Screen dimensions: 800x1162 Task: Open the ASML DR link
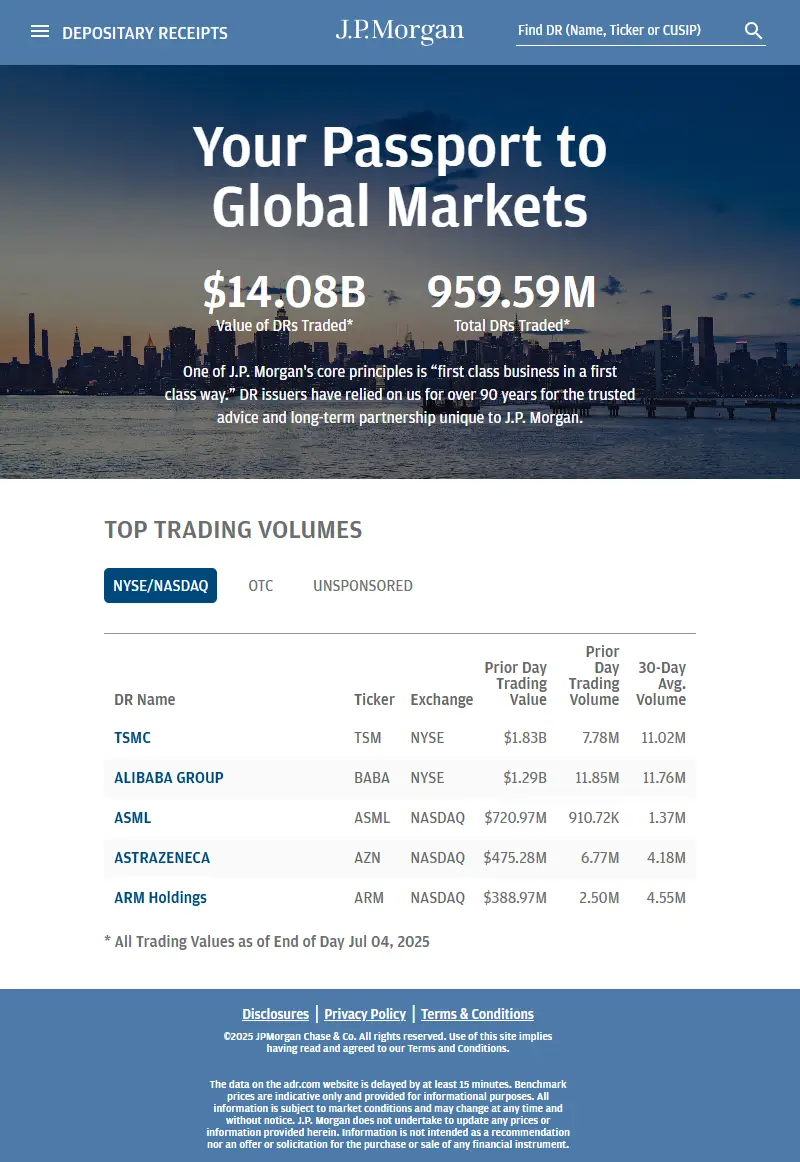coord(133,817)
